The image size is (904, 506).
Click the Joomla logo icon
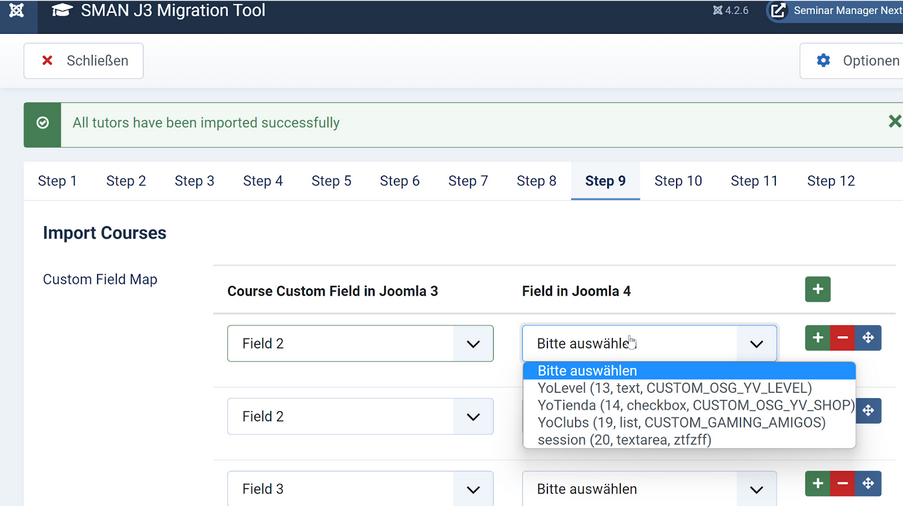click(17, 11)
